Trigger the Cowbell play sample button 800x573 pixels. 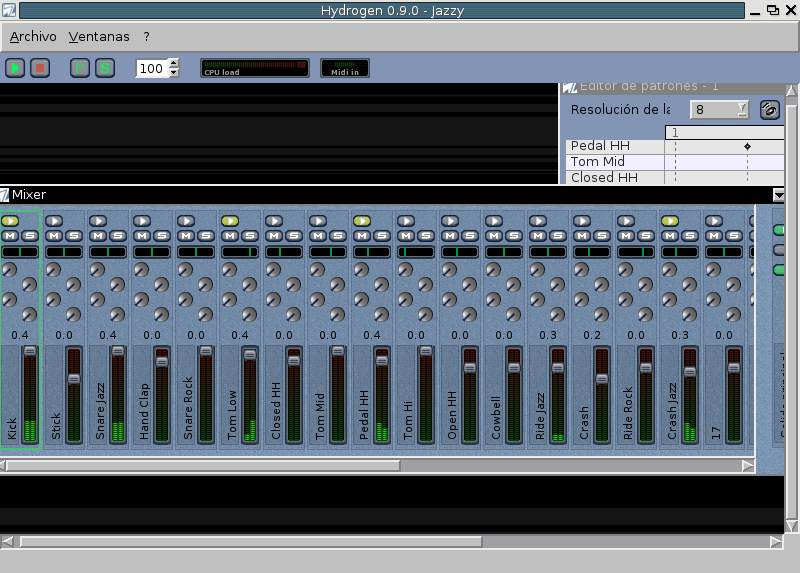(494, 221)
